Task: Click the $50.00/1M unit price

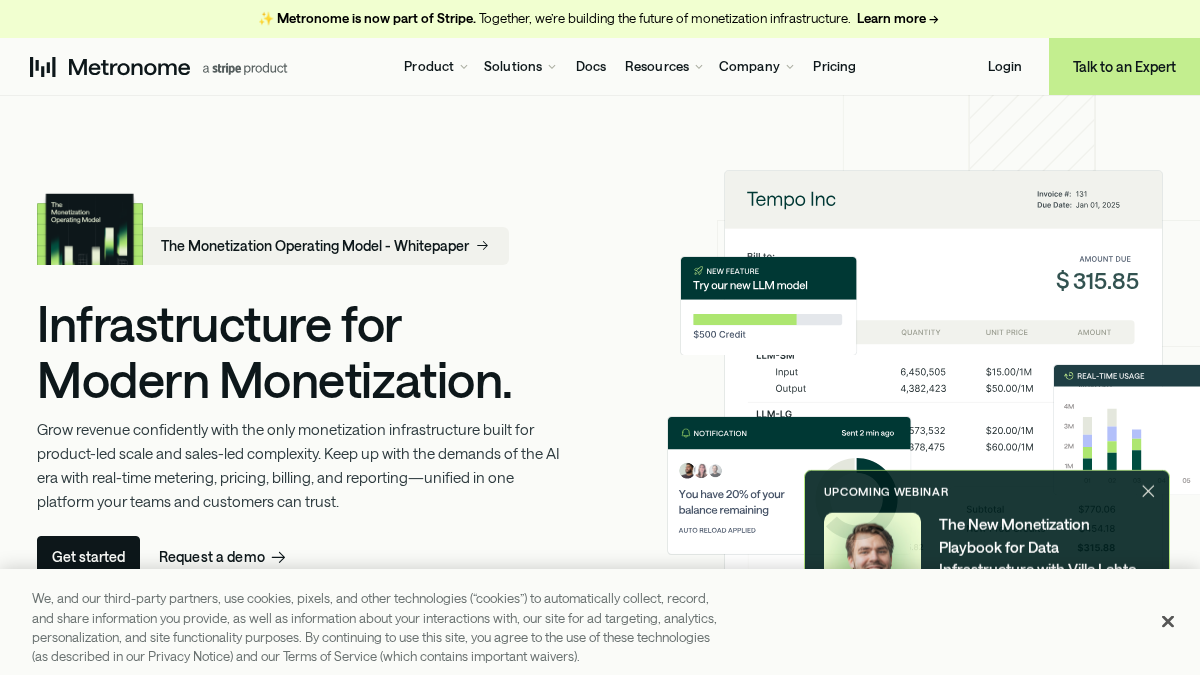Action: [x=1009, y=388]
